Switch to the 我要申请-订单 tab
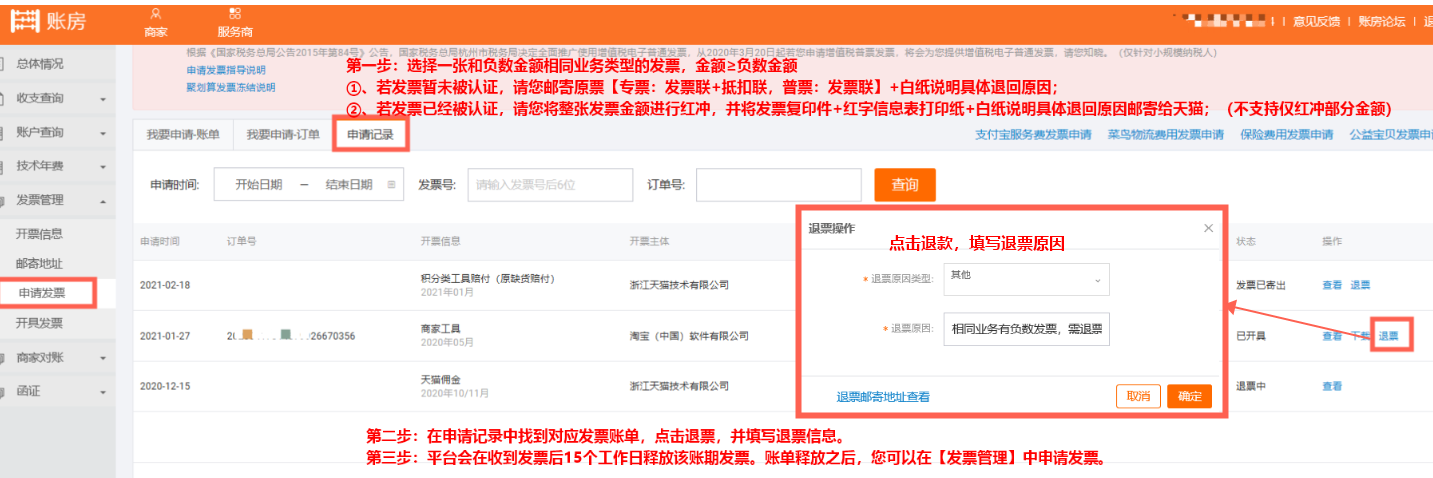The width and height of the screenshot is (1433, 478). [x=283, y=134]
